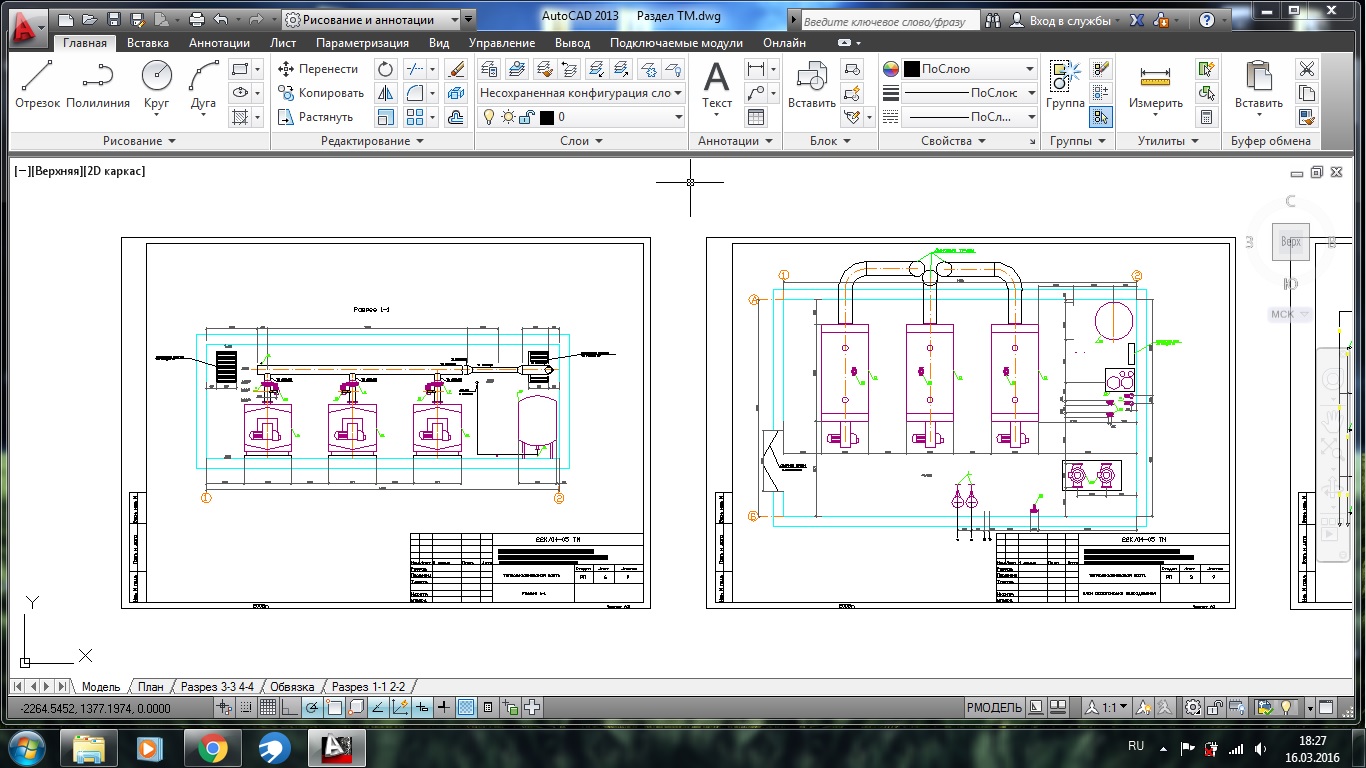The image size is (1366, 768).
Task: Open the Вставка ribbon tab
Action: pos(148,43)
